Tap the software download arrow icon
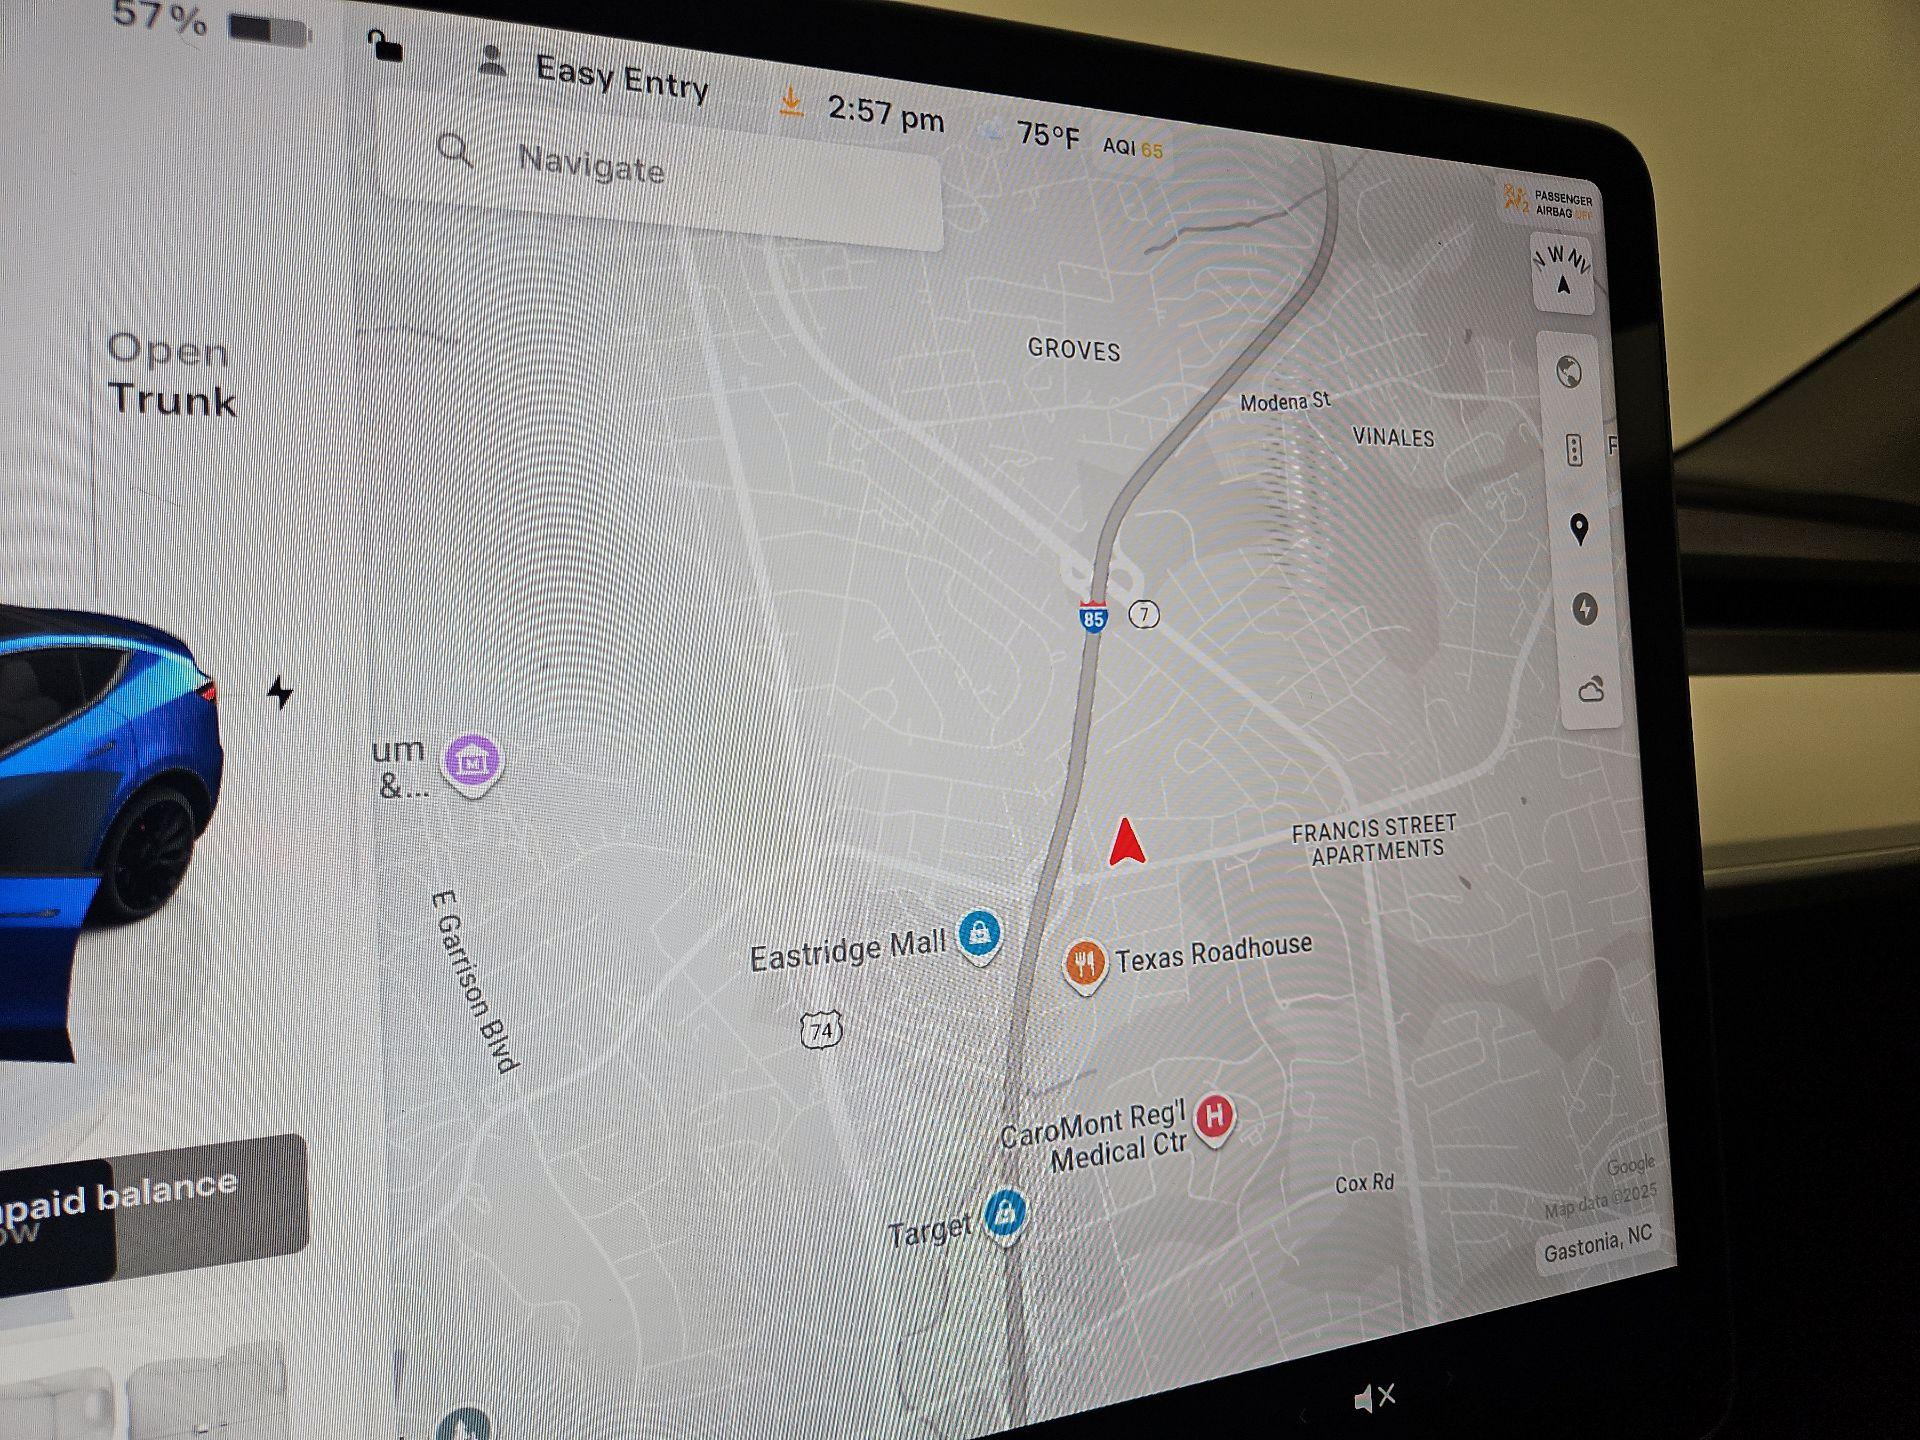1920x1440 pixels. tap(791, 101)
